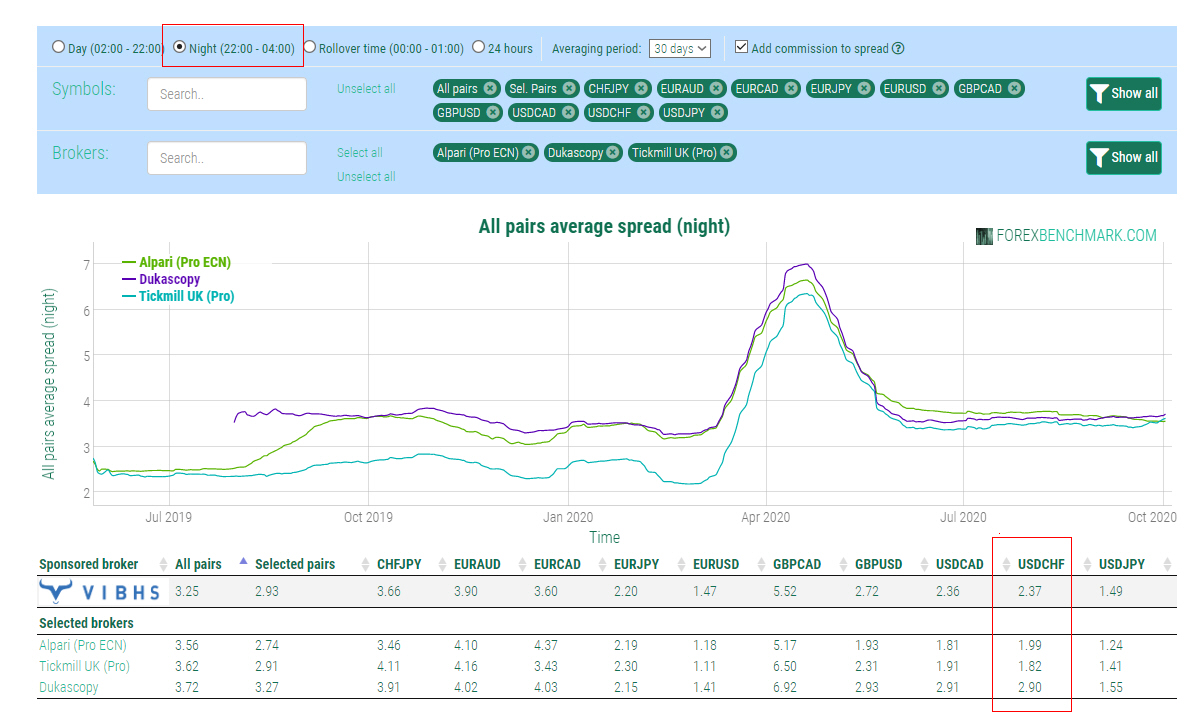The image size is (1188, 714).
Task: Toggle Dukascopy series in chart legend
Action: (x=169, y=279)
